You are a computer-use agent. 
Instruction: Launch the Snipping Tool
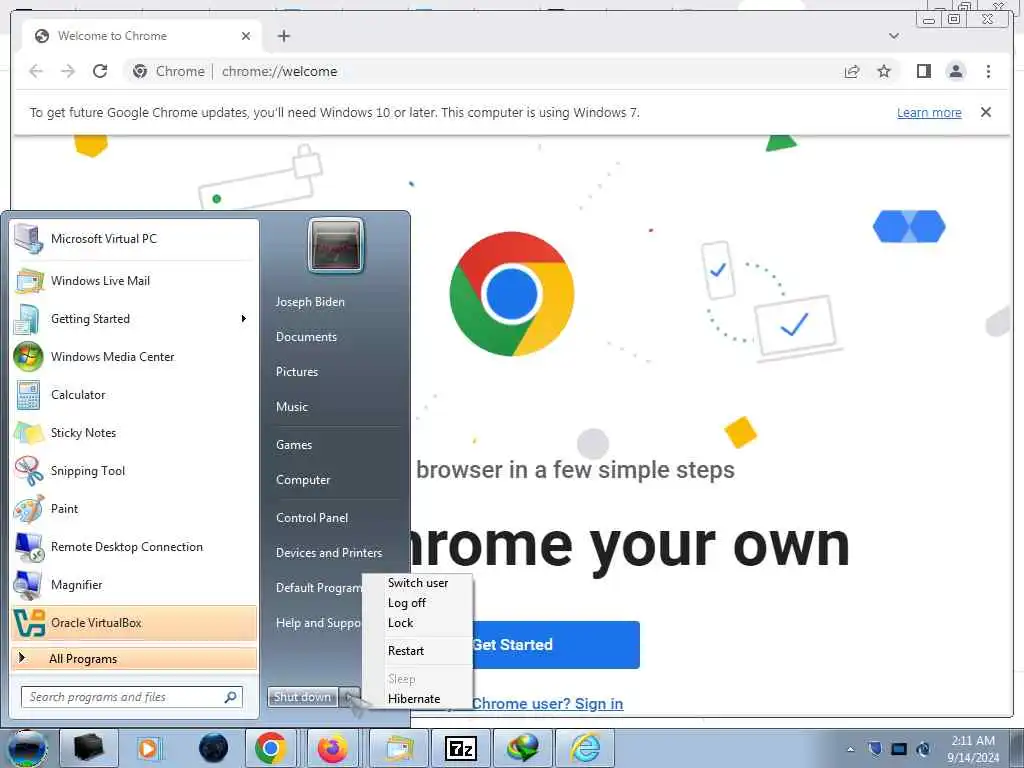134,471
